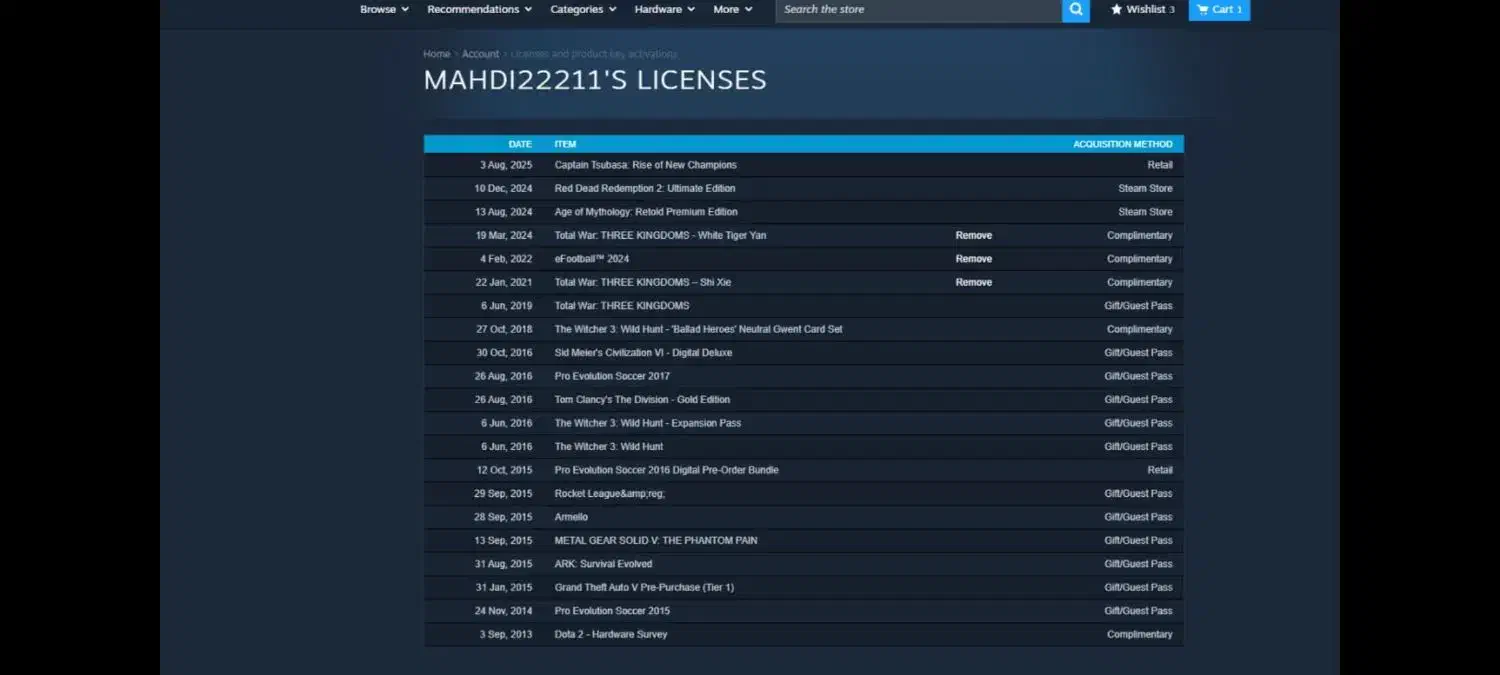1500x675 pixels.
Task: Expand the More menu
Action: click(732, 10)
